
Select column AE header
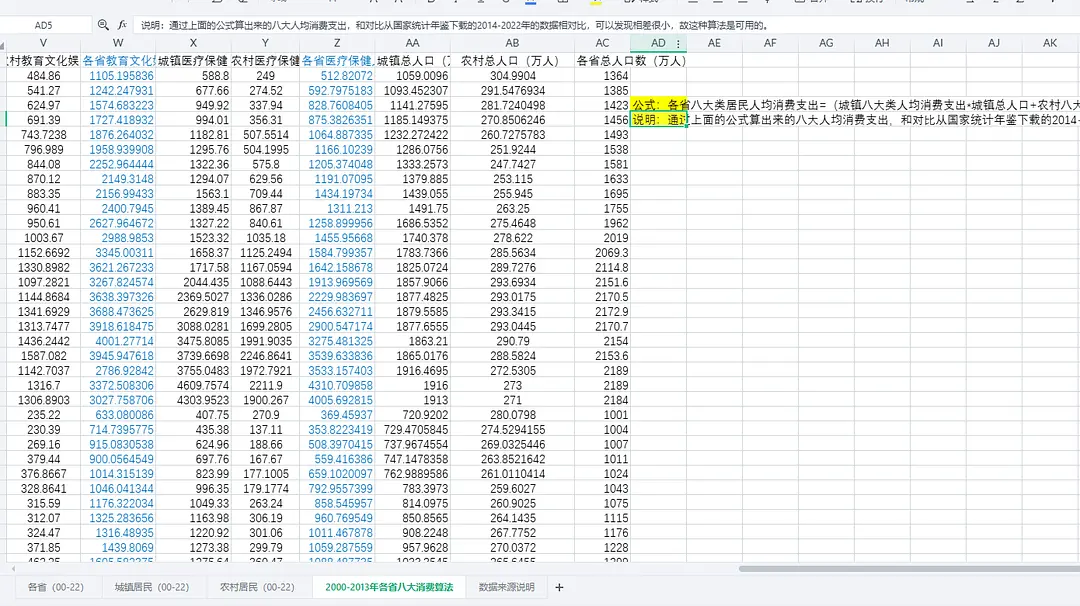tap(714, 43)
